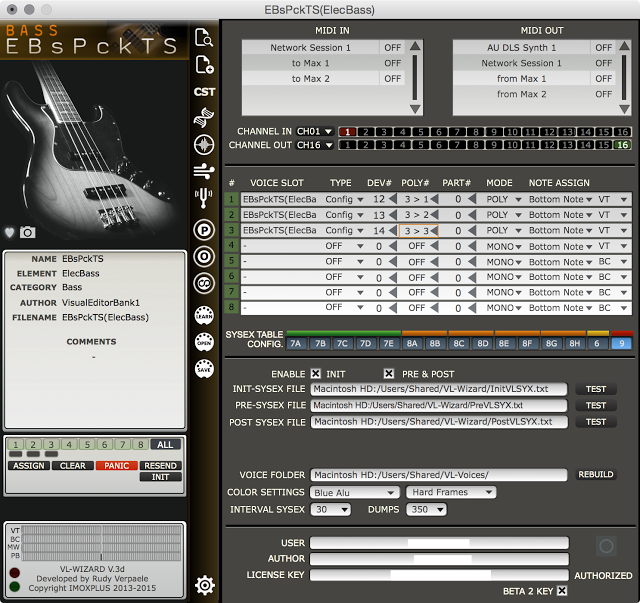
Task: Click the INIT-SYSEX FILE path field
Action: [438, 390]
